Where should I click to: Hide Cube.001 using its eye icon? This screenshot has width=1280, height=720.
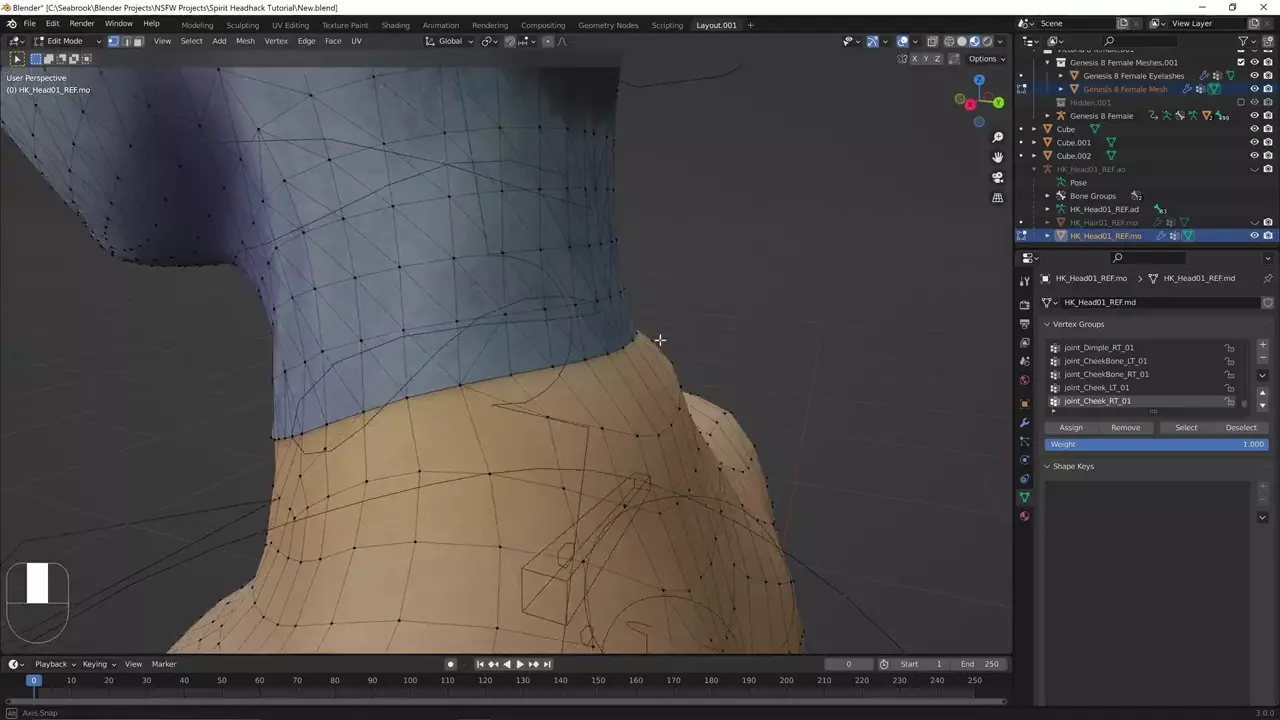point(1254,142)
